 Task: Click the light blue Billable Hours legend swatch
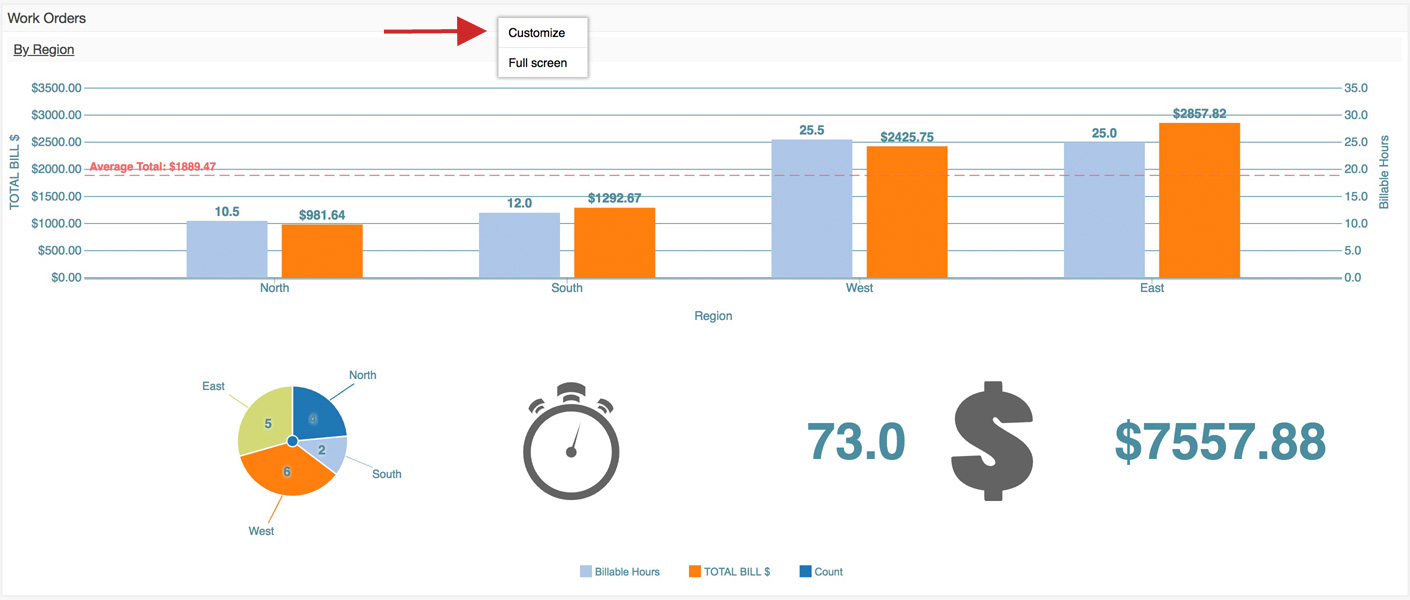point(586,572)
